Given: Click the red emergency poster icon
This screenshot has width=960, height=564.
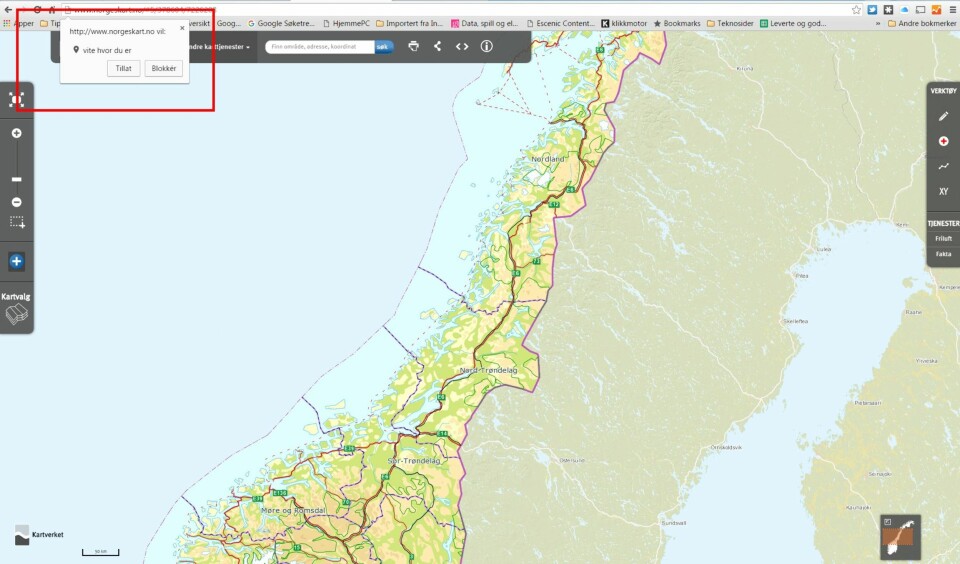Looking at the screenshot, I should click(943, 141).
